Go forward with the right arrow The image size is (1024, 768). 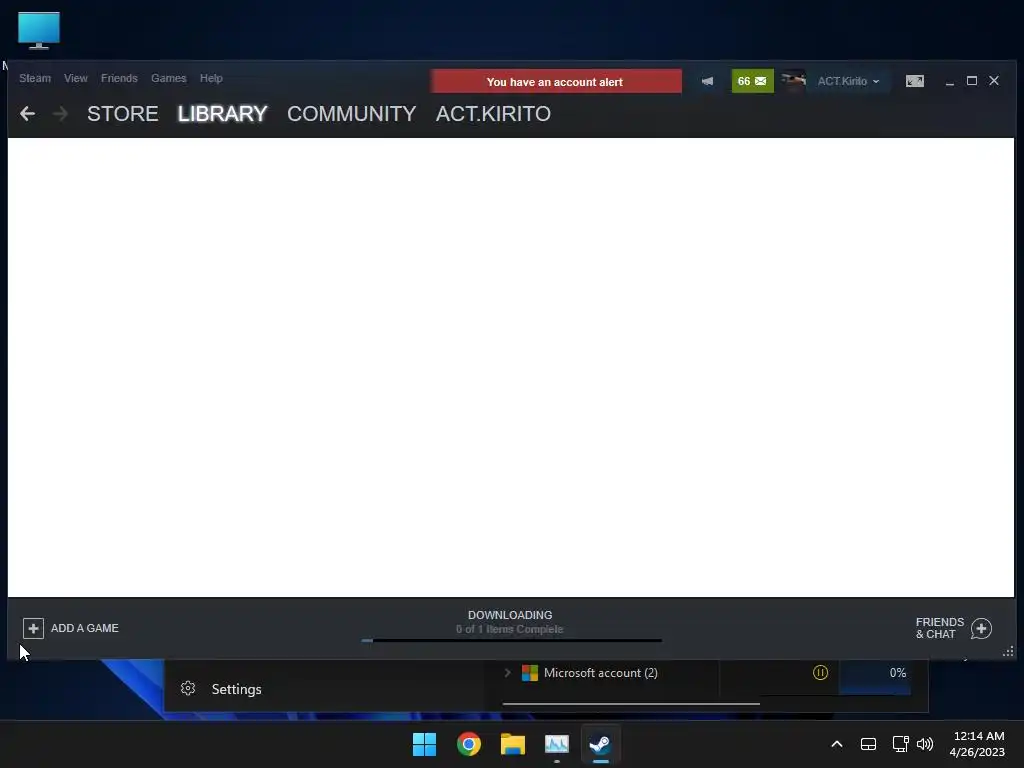click(60, 114)
